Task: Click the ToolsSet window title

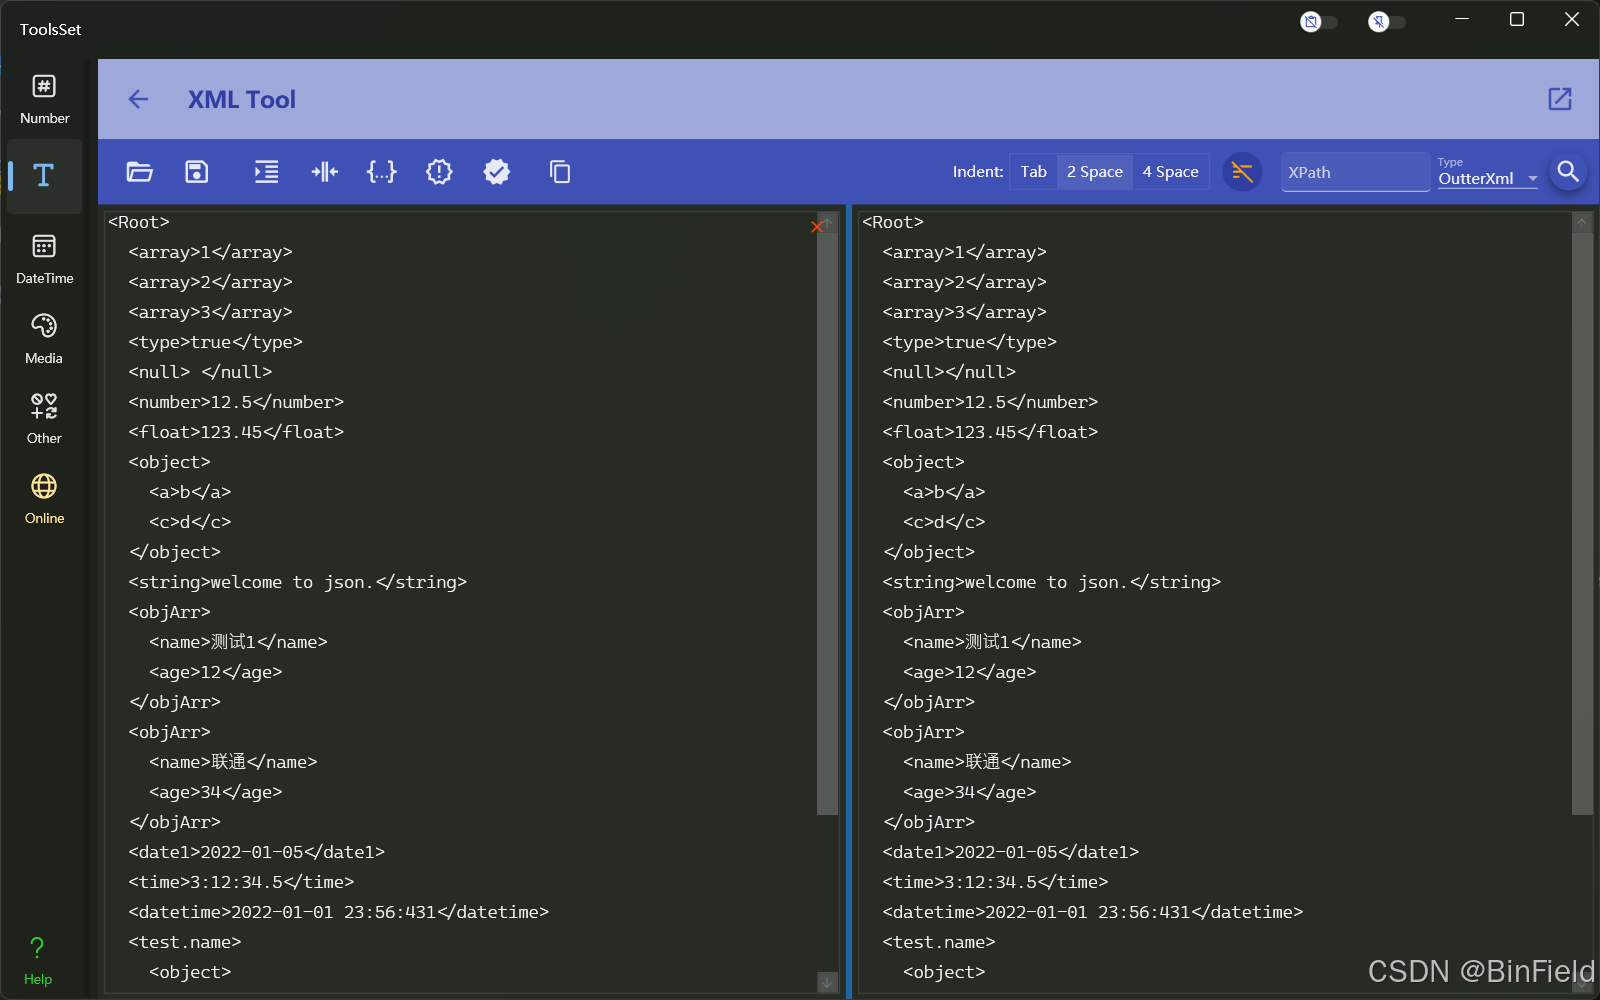Action: tap(50, 29)
